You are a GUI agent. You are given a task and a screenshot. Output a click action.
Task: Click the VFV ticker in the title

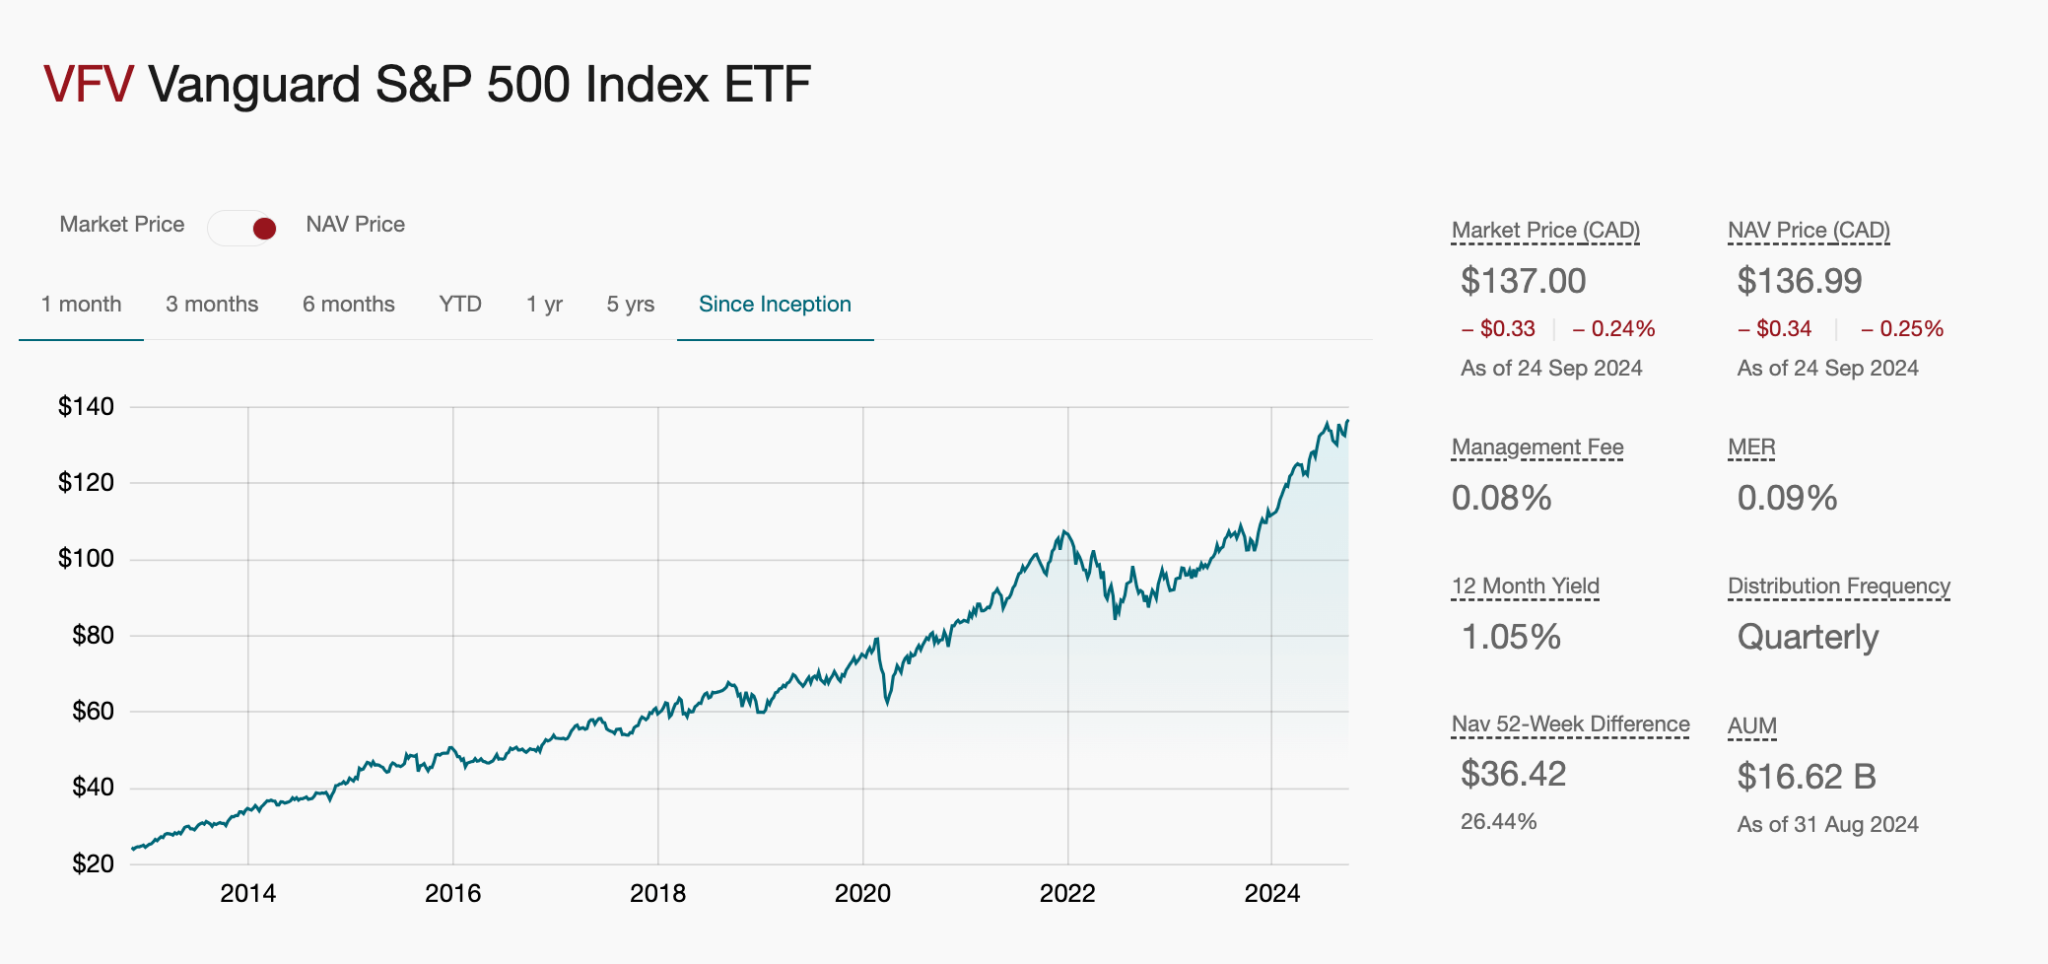tap(89, 86)
